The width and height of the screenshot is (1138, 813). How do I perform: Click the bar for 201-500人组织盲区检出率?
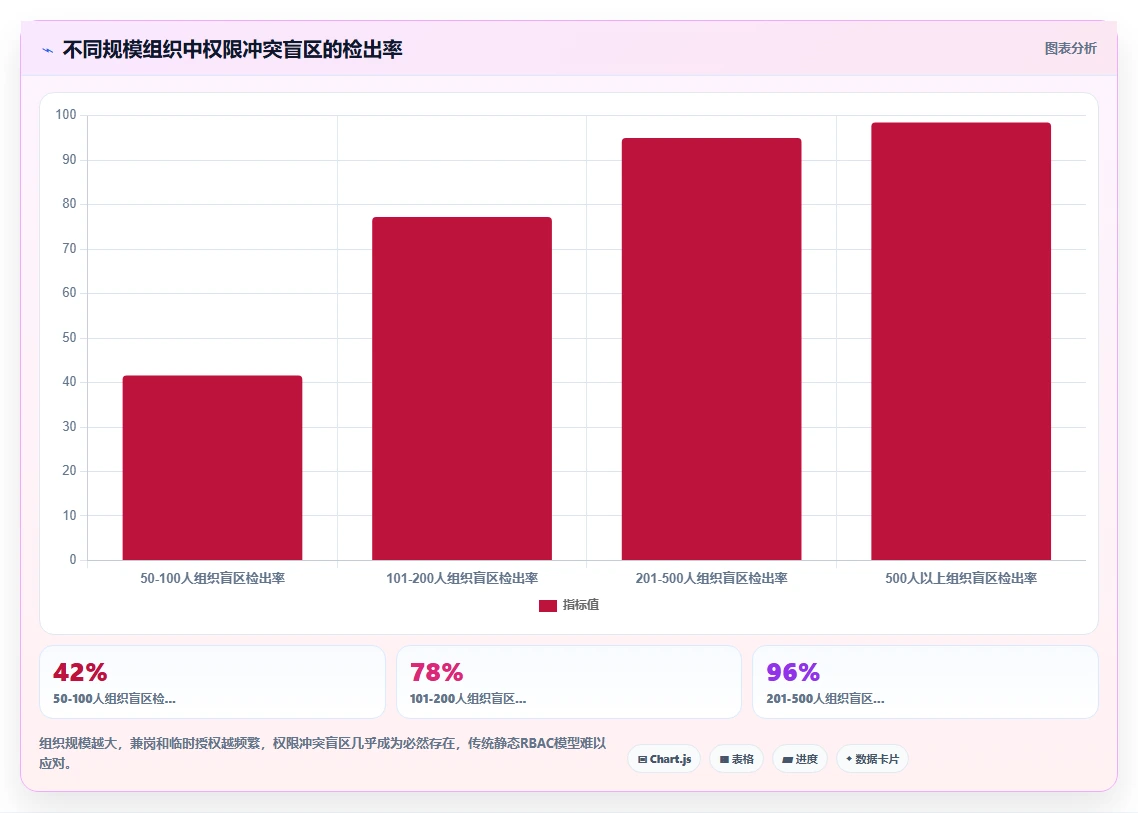(711, 348)
